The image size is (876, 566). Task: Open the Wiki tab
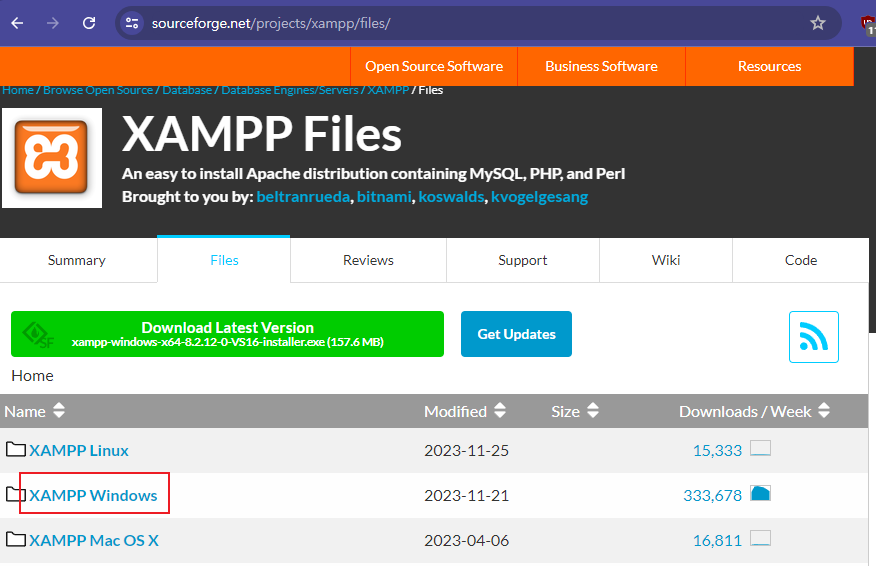pyautogui.click(x=665, y=260)
